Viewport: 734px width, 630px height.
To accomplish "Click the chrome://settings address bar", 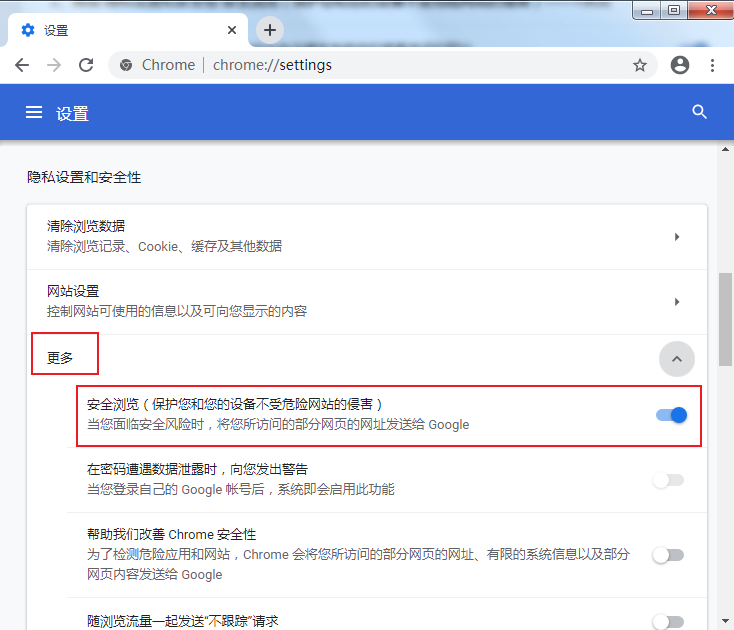I will click(383, 65).
